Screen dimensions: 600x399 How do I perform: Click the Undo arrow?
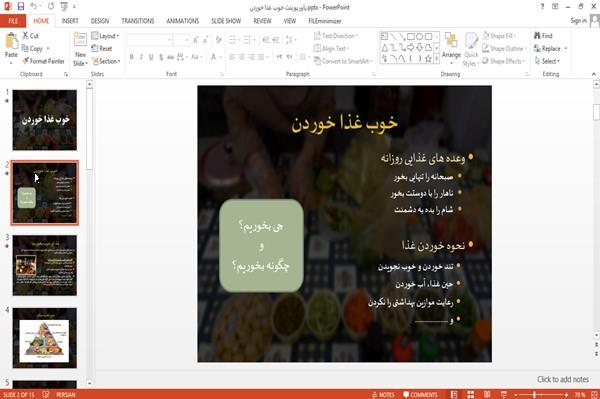34,7
